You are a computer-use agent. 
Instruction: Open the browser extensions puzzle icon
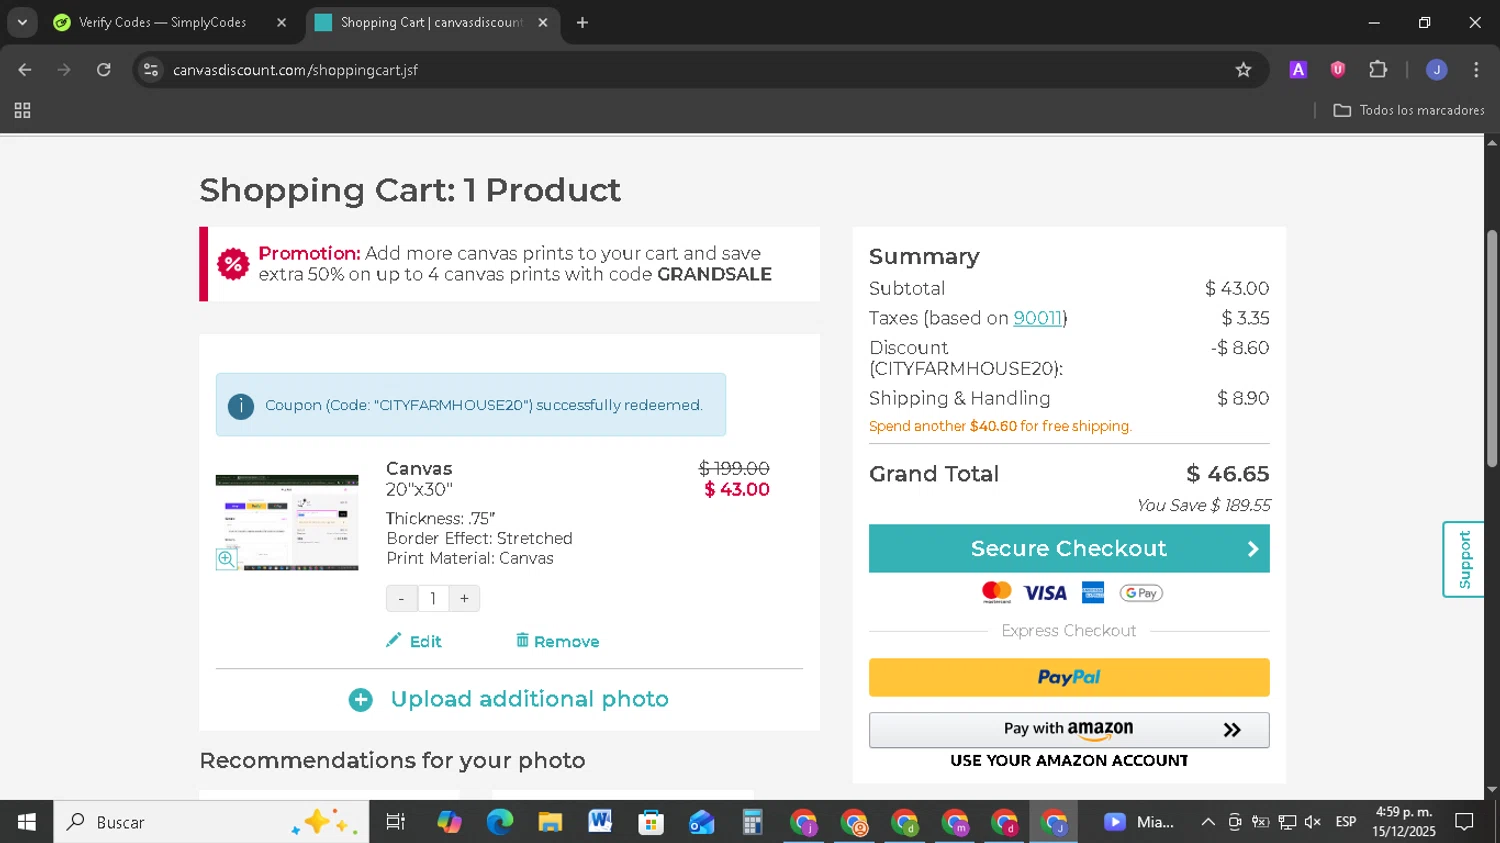click(x=1378, y=70)
